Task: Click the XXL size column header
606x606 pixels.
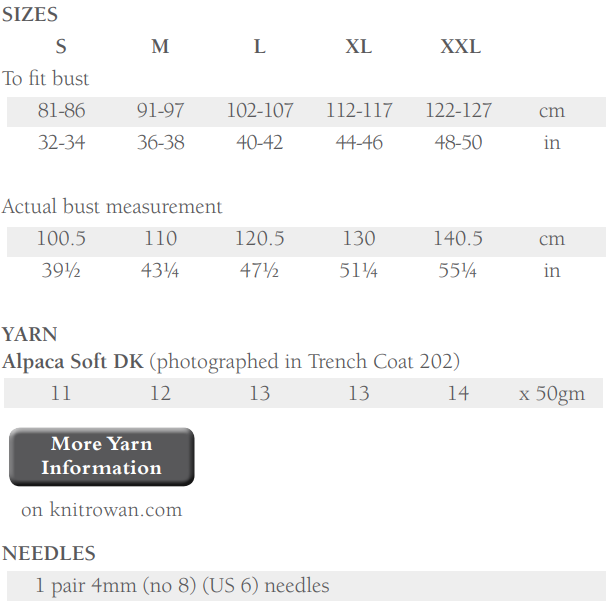Action: point(460,47)
